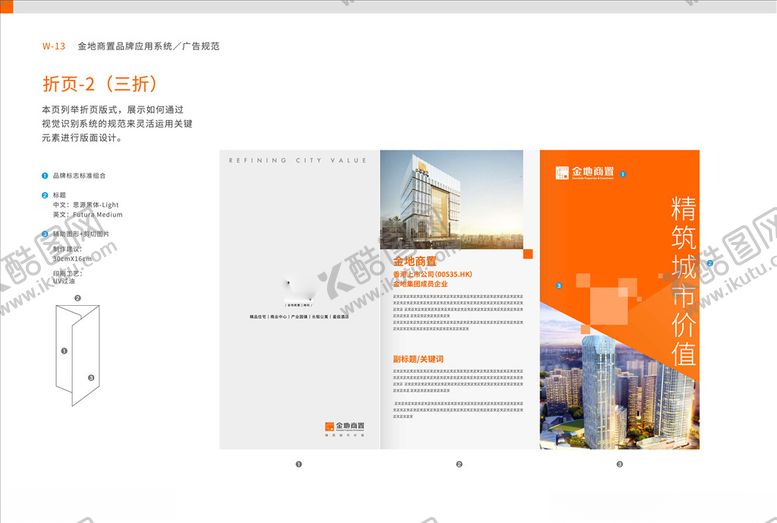This screenshot has height=523, width=777.
Task: Click the text 金地集团成员企业
Action: [420, 284]
